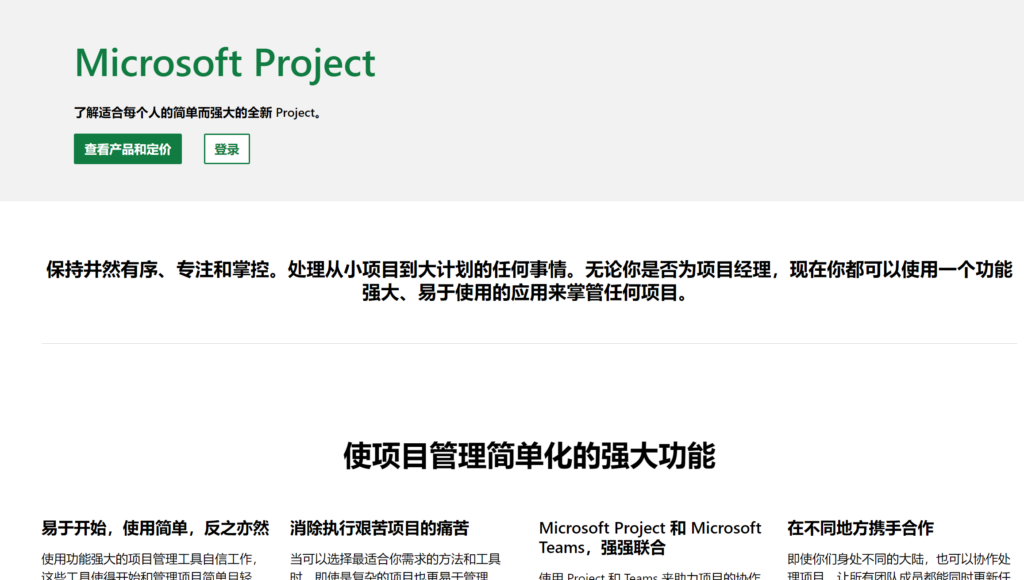Click the Microsoft Project 和 Microsoft Teams 强强联合 heading
The image size is (1024, 580).
pos(650,530)
